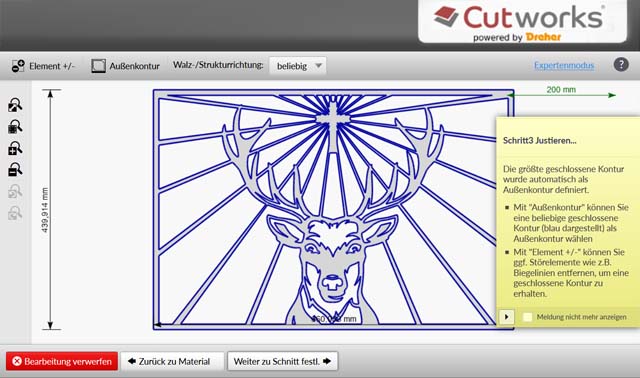640x378 pixels.
Task: Click the help question mark icon
Action: [621, 64]
